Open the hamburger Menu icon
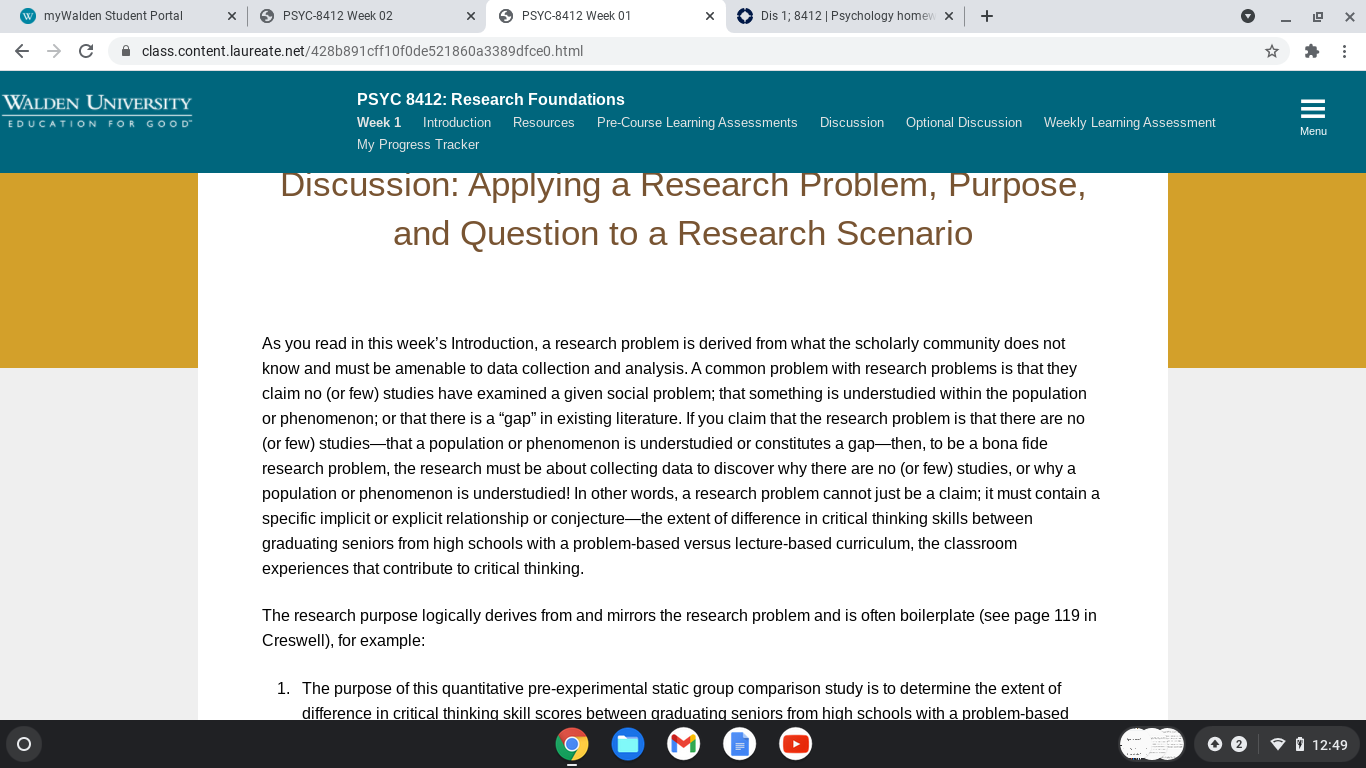This screenshot has height=768, width=1366. point(1313,117)
